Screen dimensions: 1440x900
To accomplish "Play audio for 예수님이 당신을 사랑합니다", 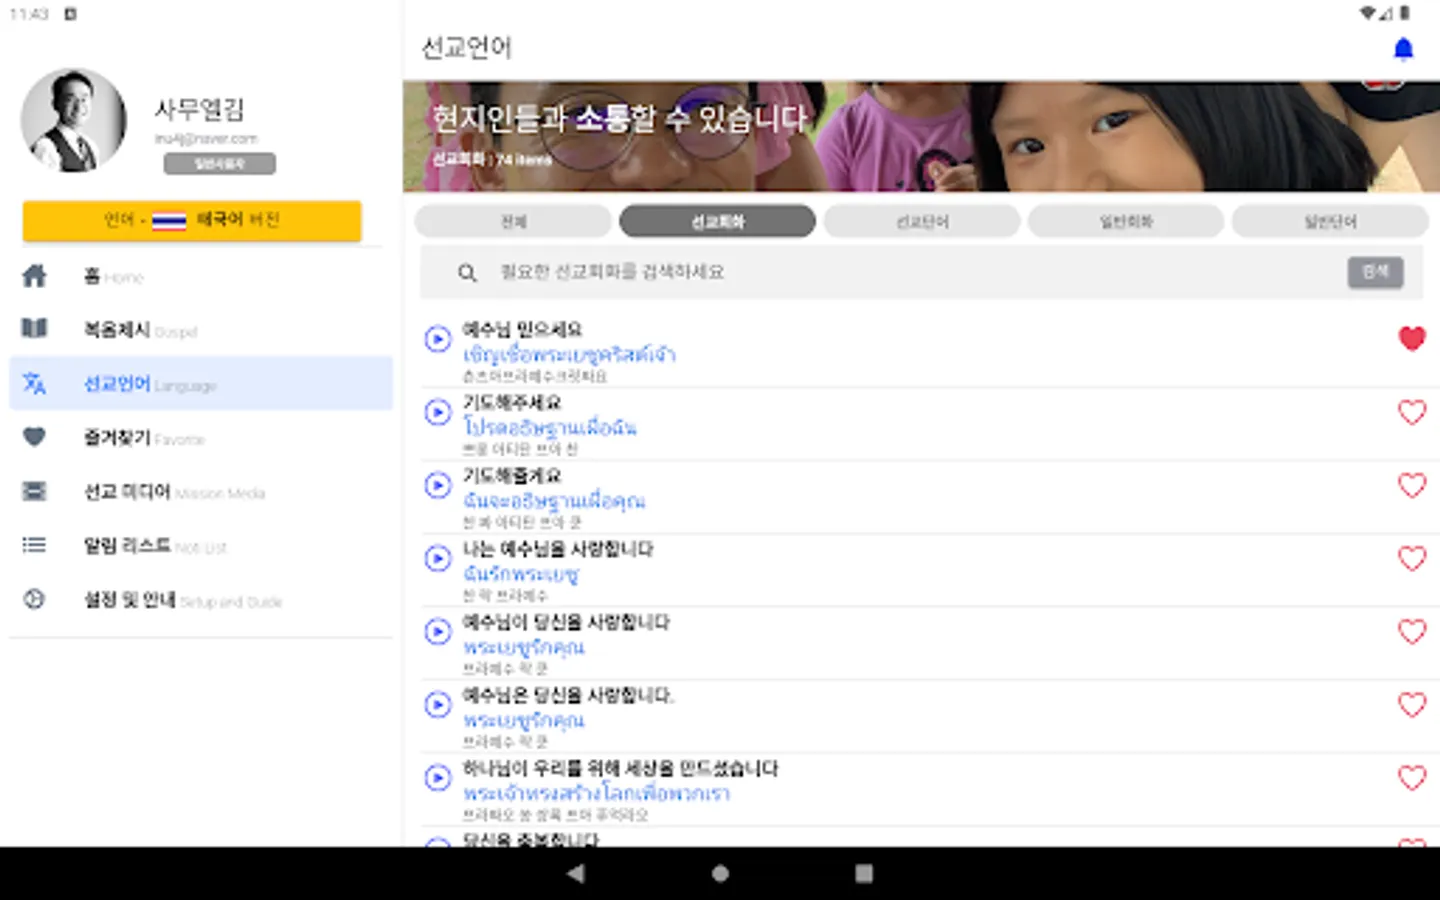I will coord(438,632).
